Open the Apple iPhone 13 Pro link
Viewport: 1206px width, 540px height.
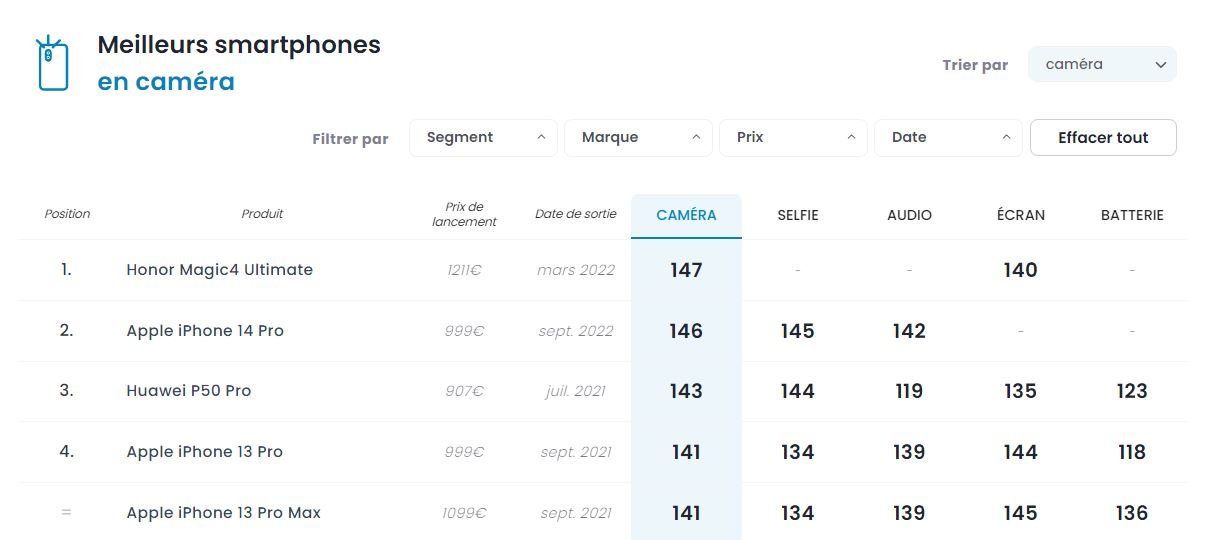pyautogui.click(x=204, y=452)
